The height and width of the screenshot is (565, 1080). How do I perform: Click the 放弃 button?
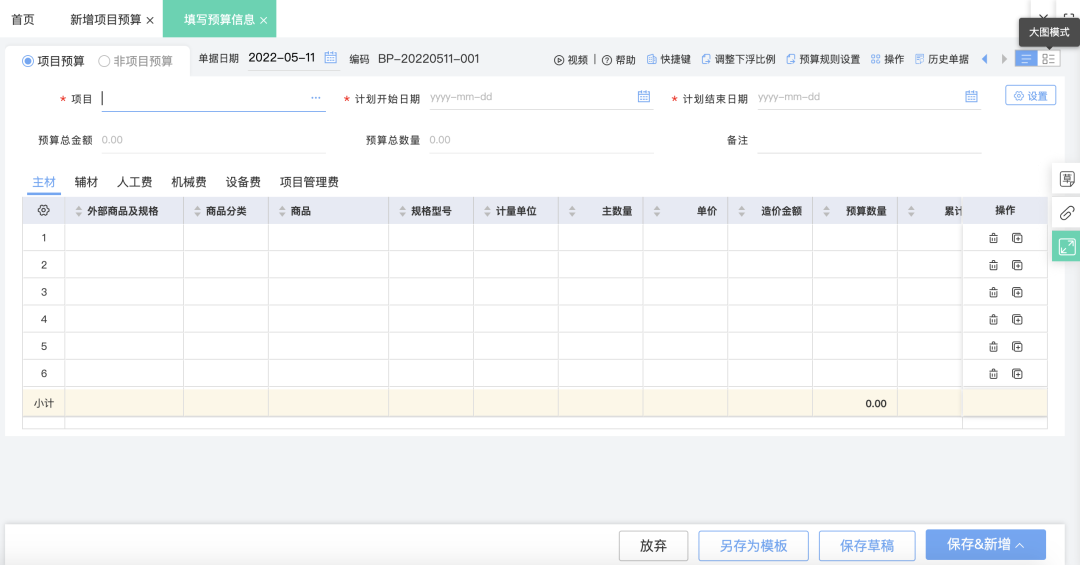653,546
